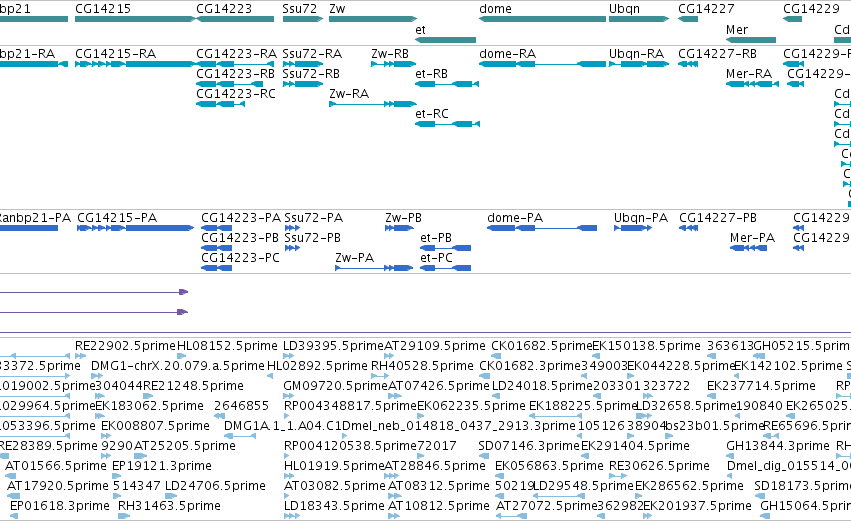The width and height of the screenshot is (851, 521).
Task: Select the Zw-RB transcript
Action: (394, 64)
